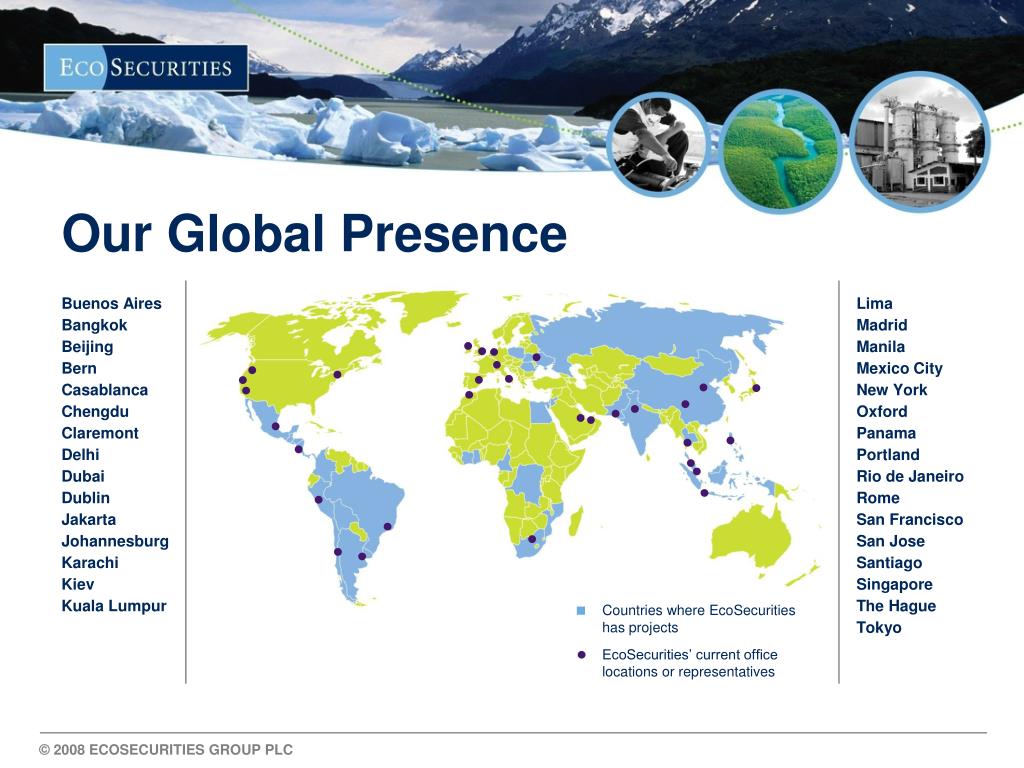Click the Mexico City office dot
The image size is (1024, 768).
tap(276, 426)
